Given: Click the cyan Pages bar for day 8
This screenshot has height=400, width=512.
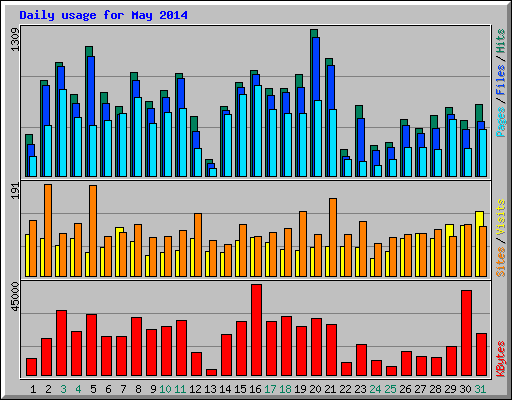Looking at the screenshot, I should (138, 137).
